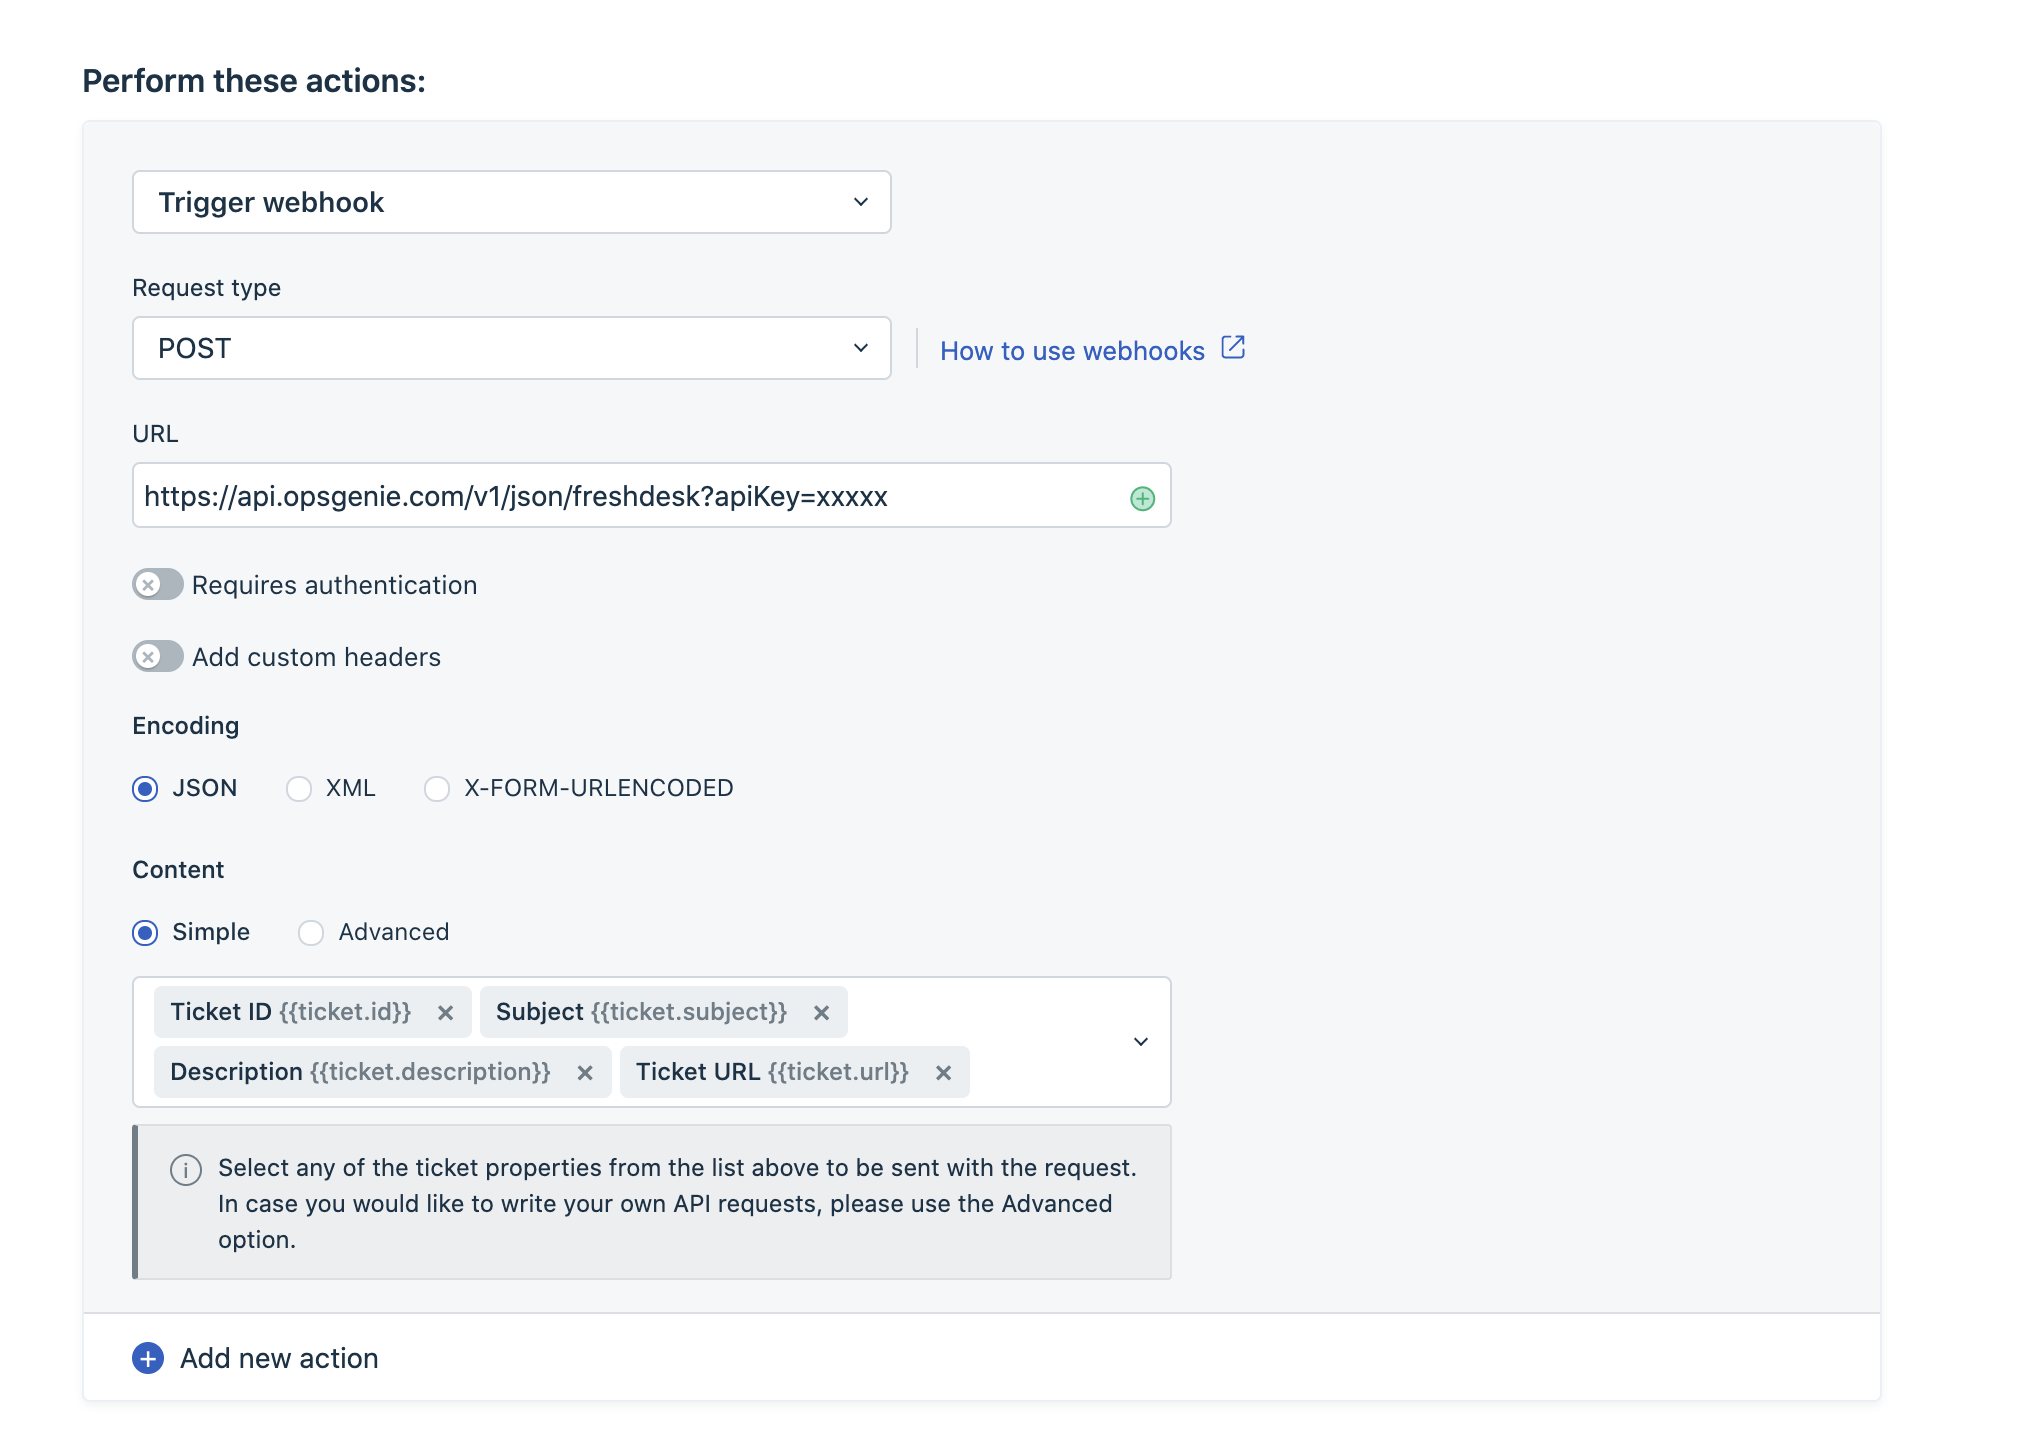Select XML encoding radio button
Viewport: 2032px width, 1440px height.
pyautogui.click(x=299, y=789)
